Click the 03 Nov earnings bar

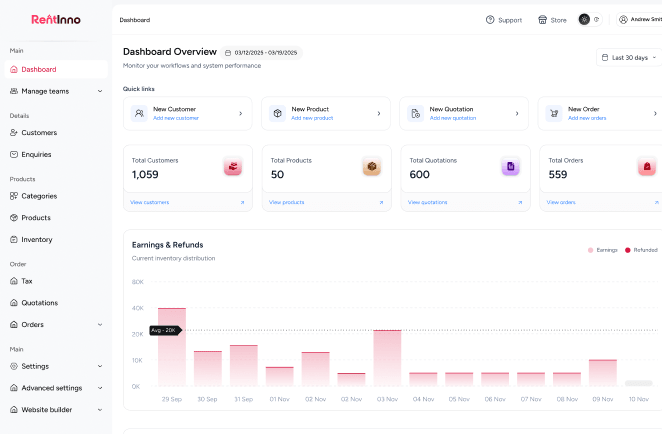[387, 358]
